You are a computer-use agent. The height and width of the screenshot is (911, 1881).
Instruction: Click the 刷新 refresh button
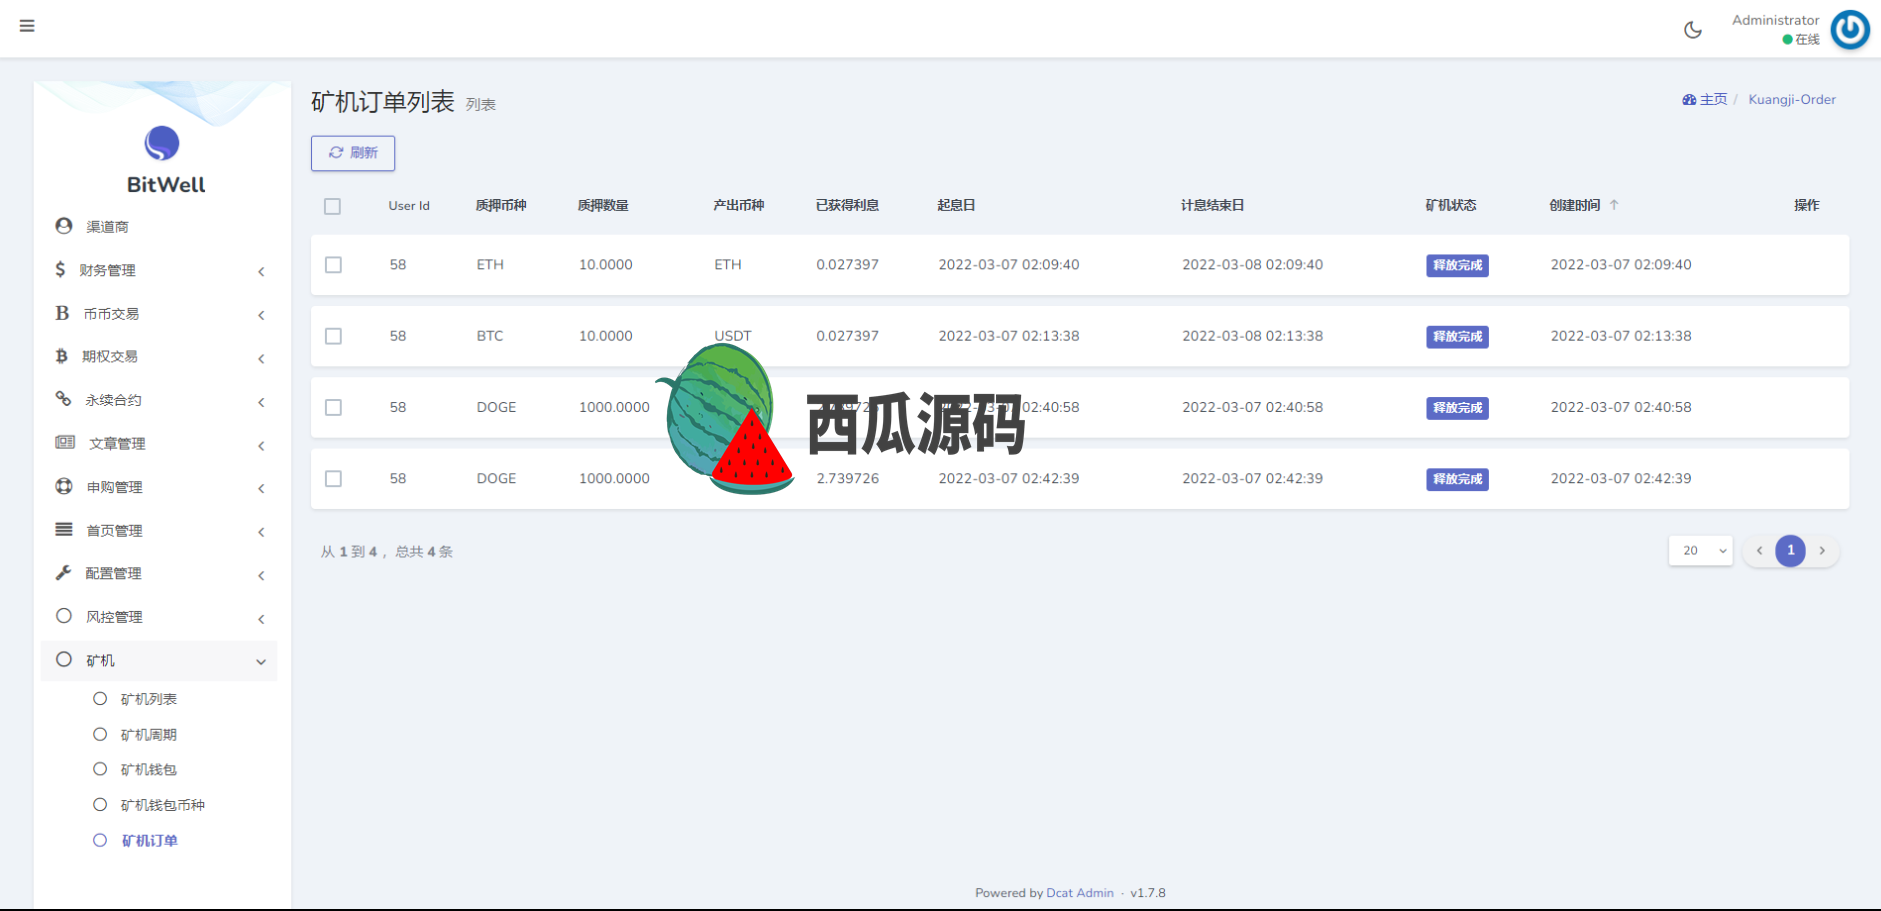[353, 153]
